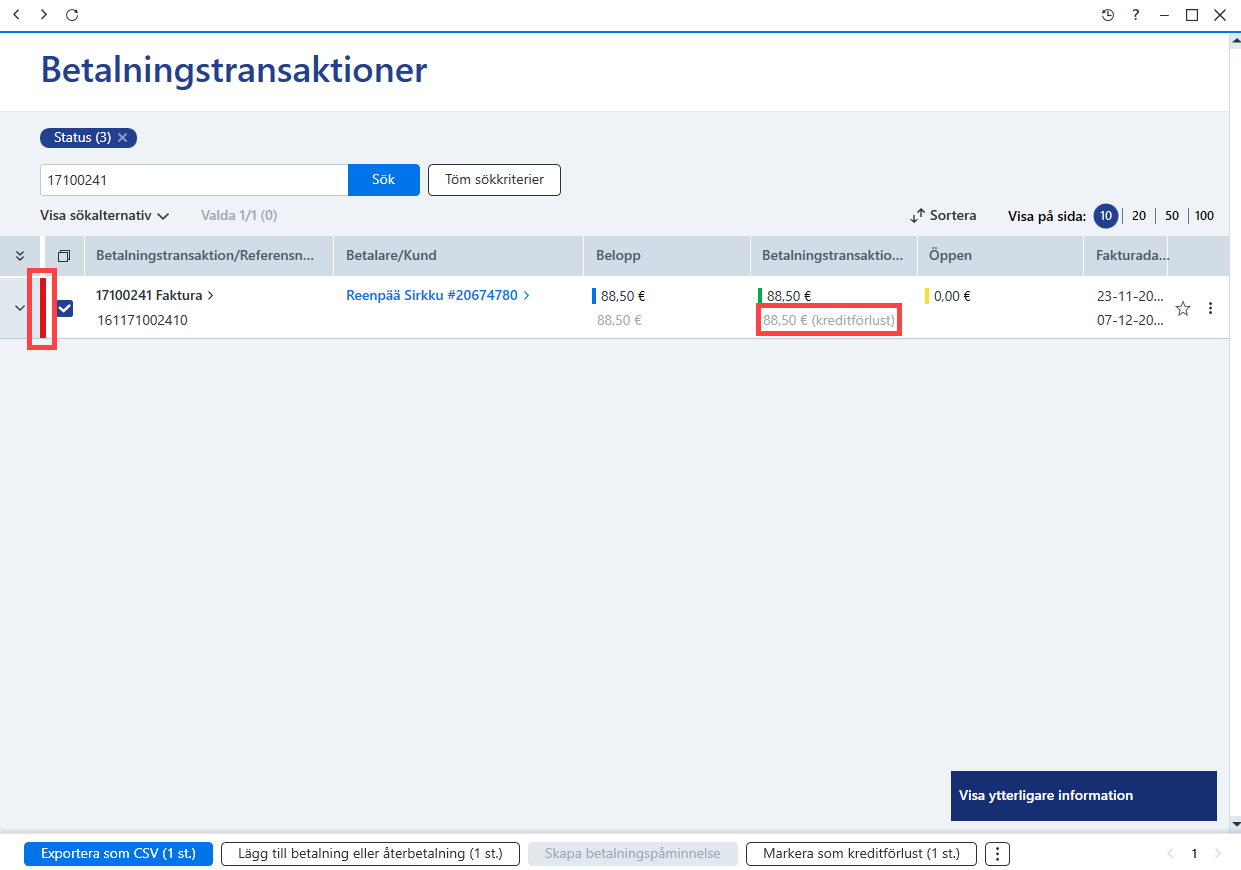Toggle the select-all header checkbox

[x=64, y=256]
